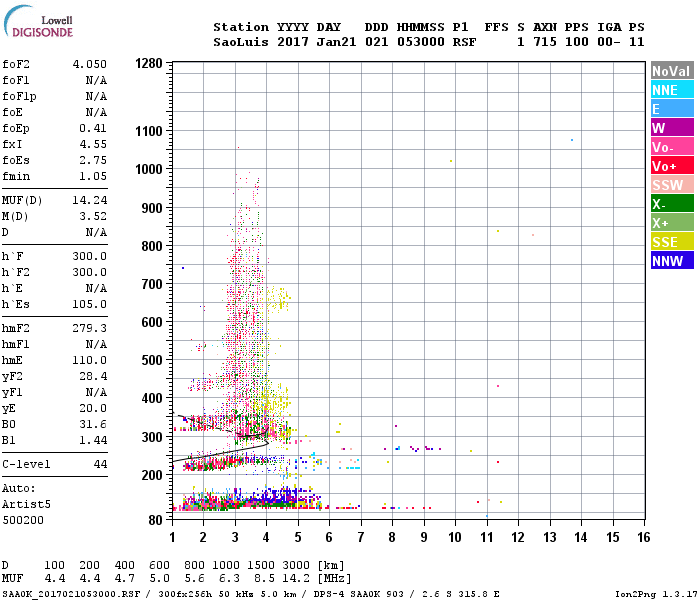Click the fmin value 1.05
Screen dimensions: 700x600
tap(93, 176)
